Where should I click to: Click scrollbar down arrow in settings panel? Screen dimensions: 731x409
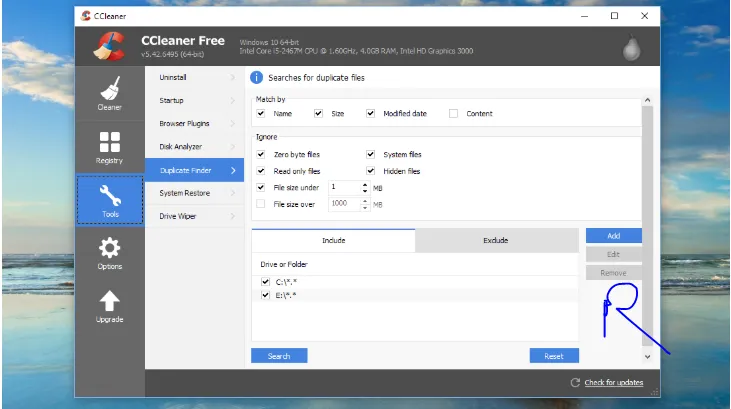pyautogui.click(x=647, y=357)
